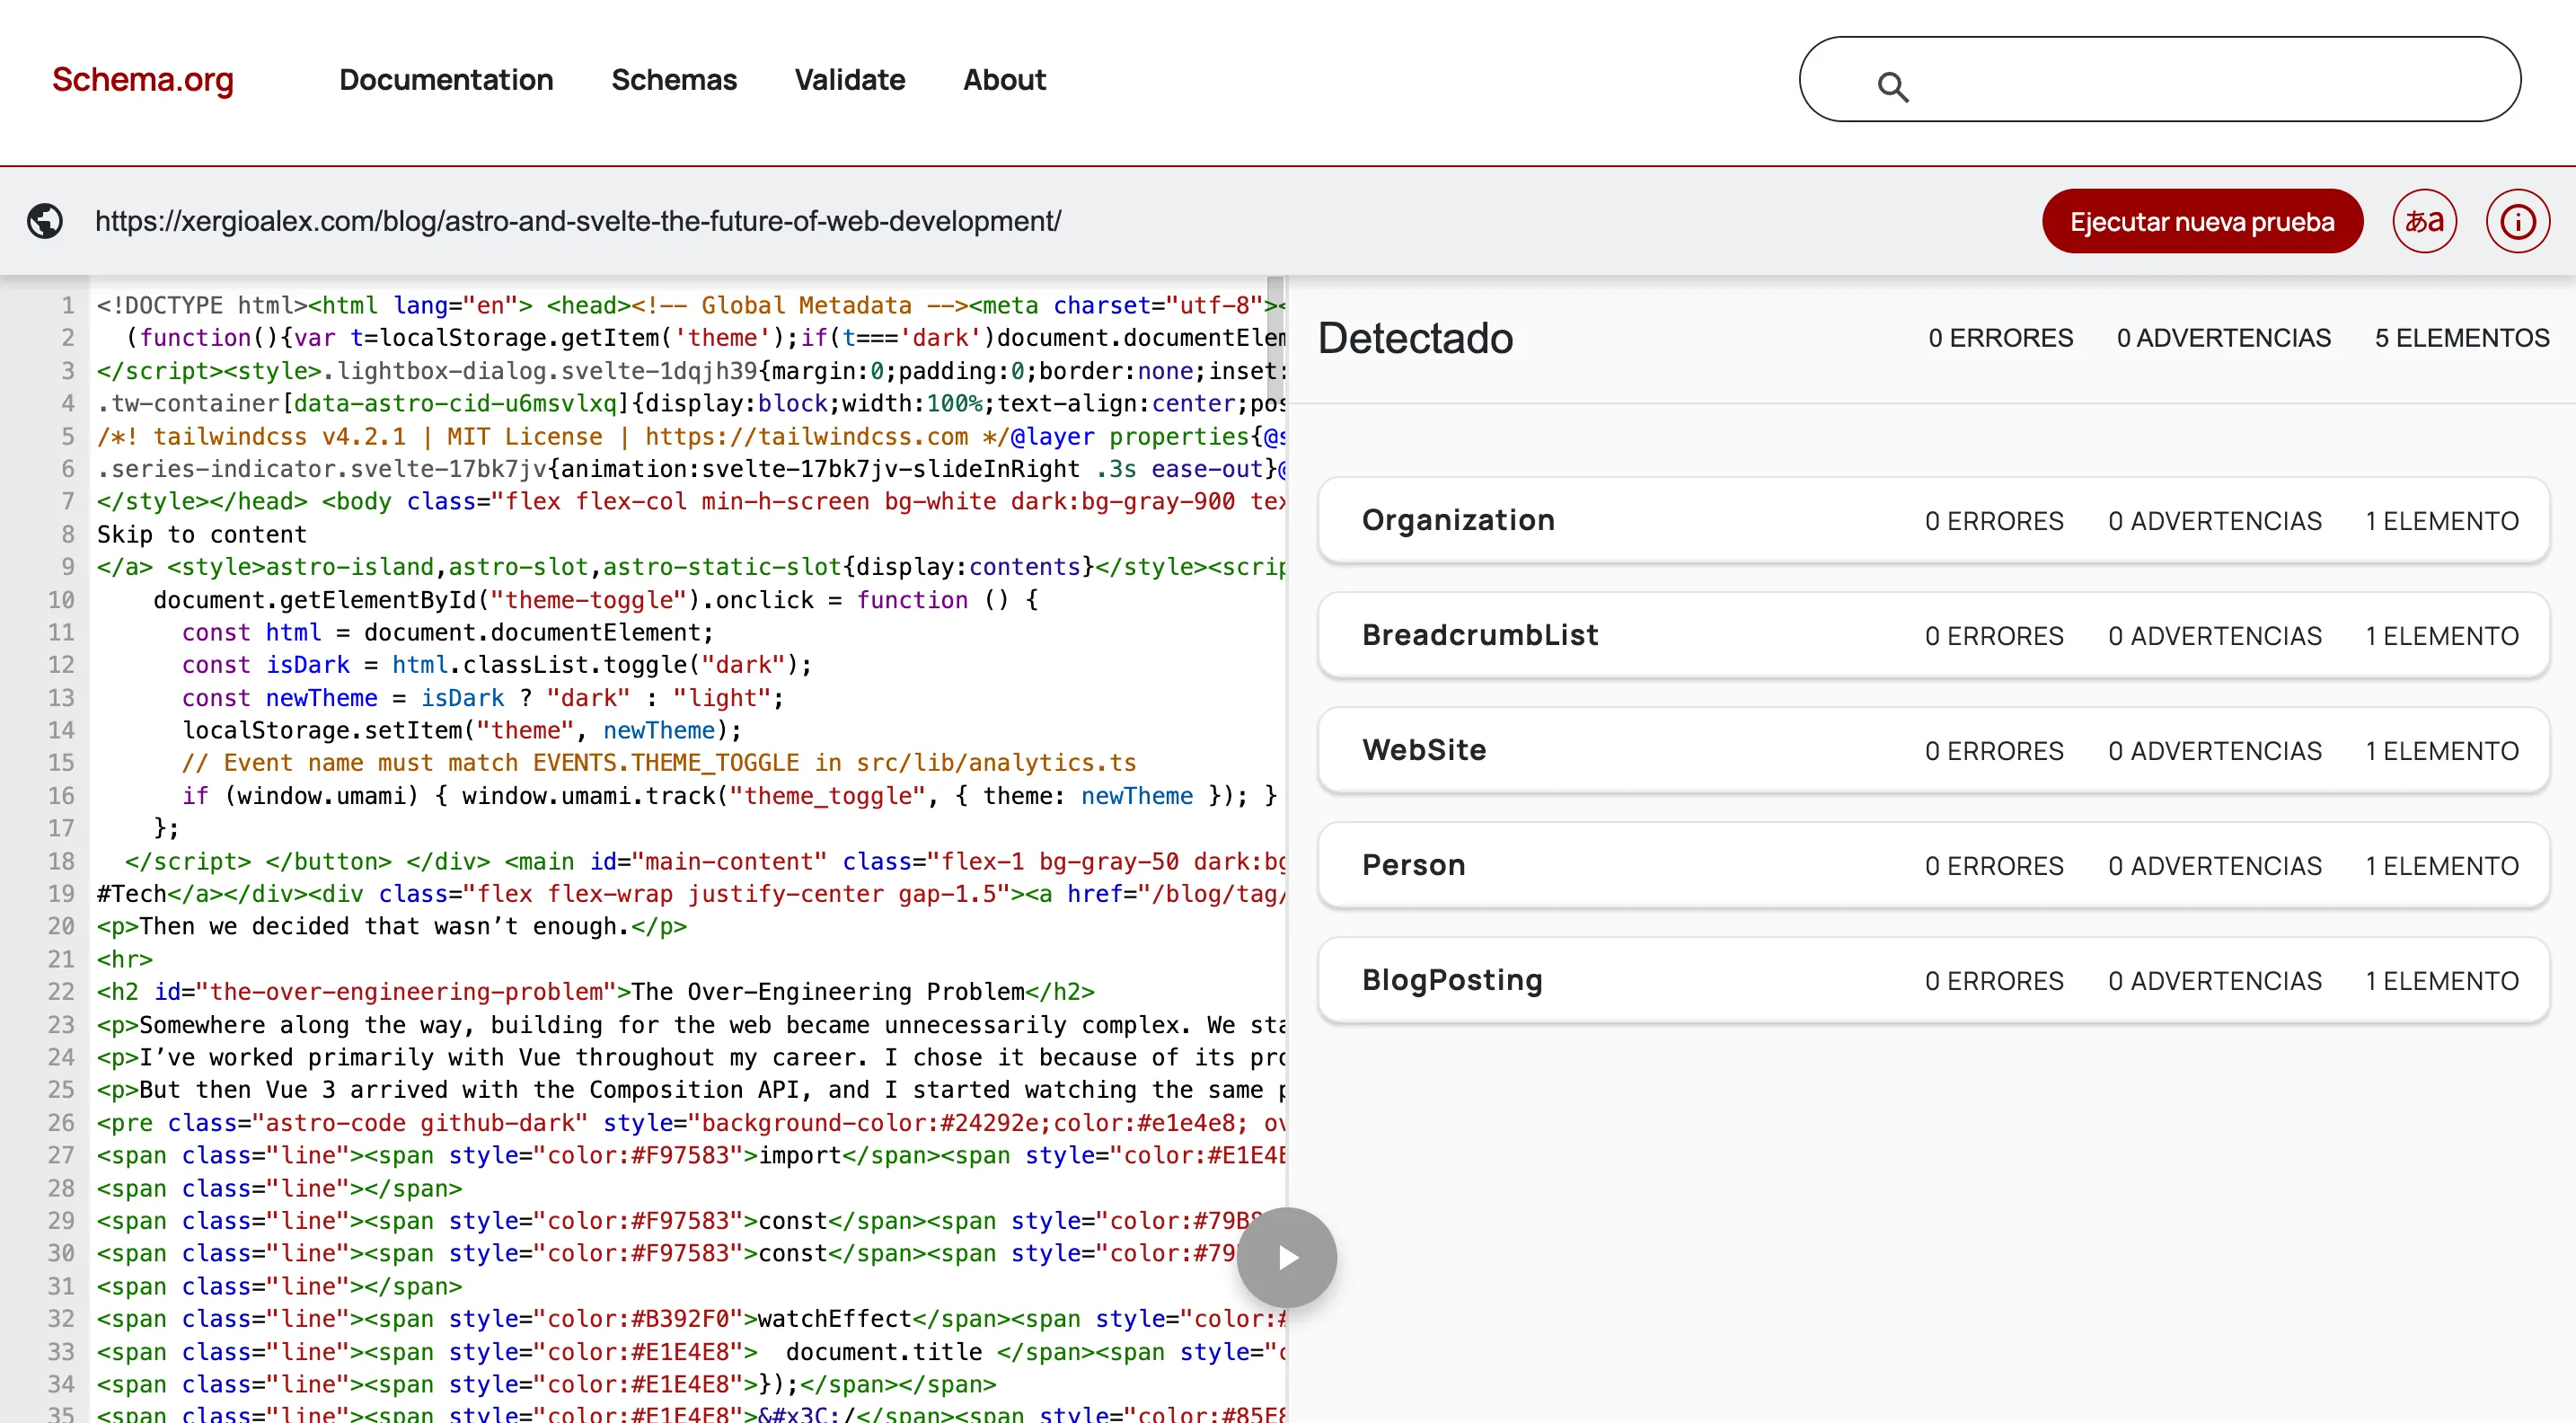
Task: Click the search magnifier icon
Action: (x=1893, y=88)
